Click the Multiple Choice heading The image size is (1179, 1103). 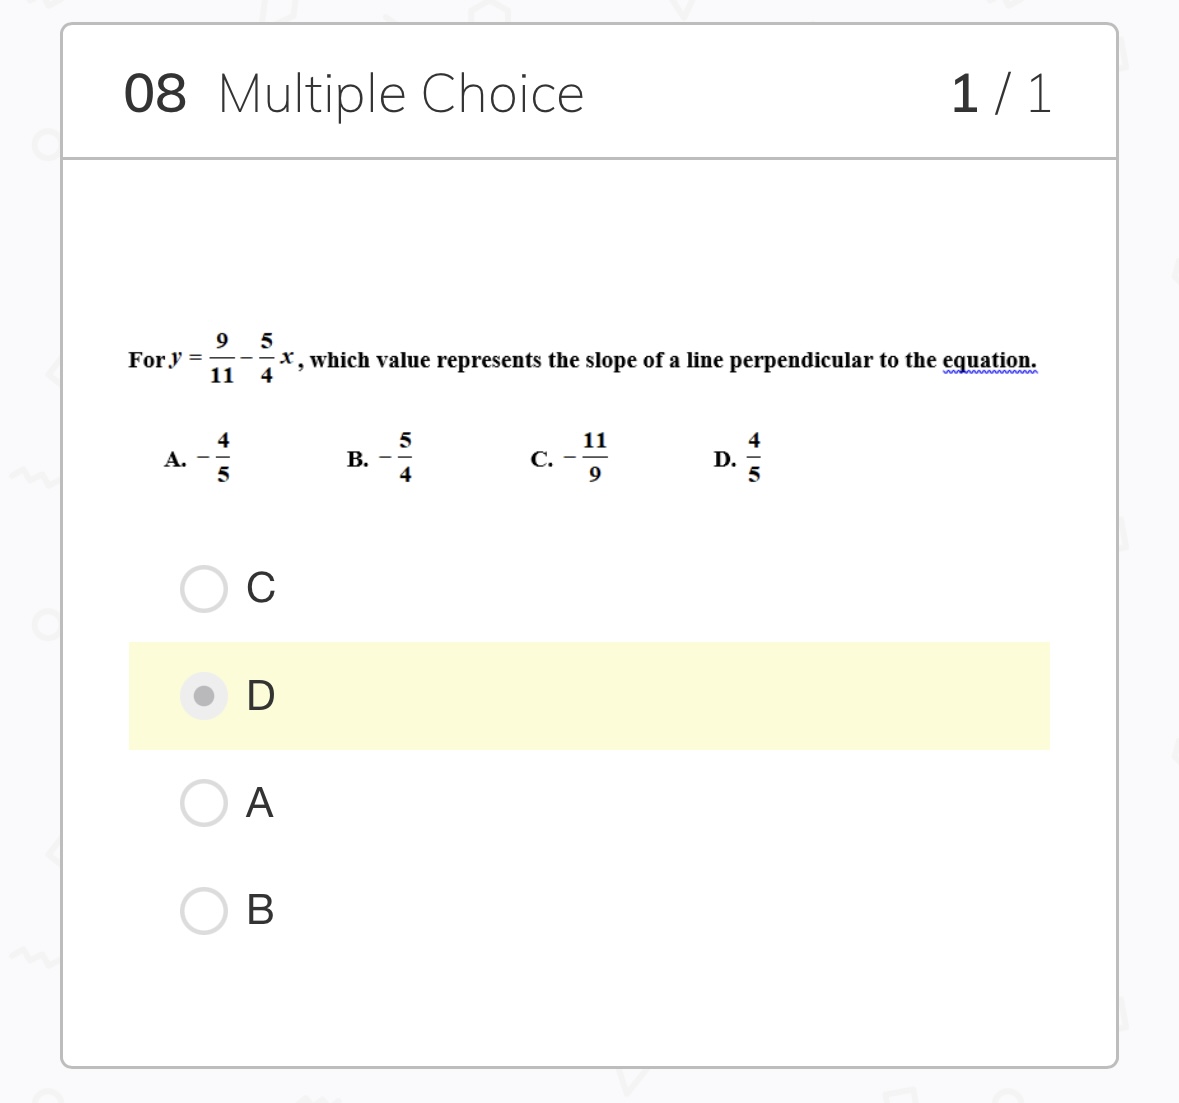(401, 94)
